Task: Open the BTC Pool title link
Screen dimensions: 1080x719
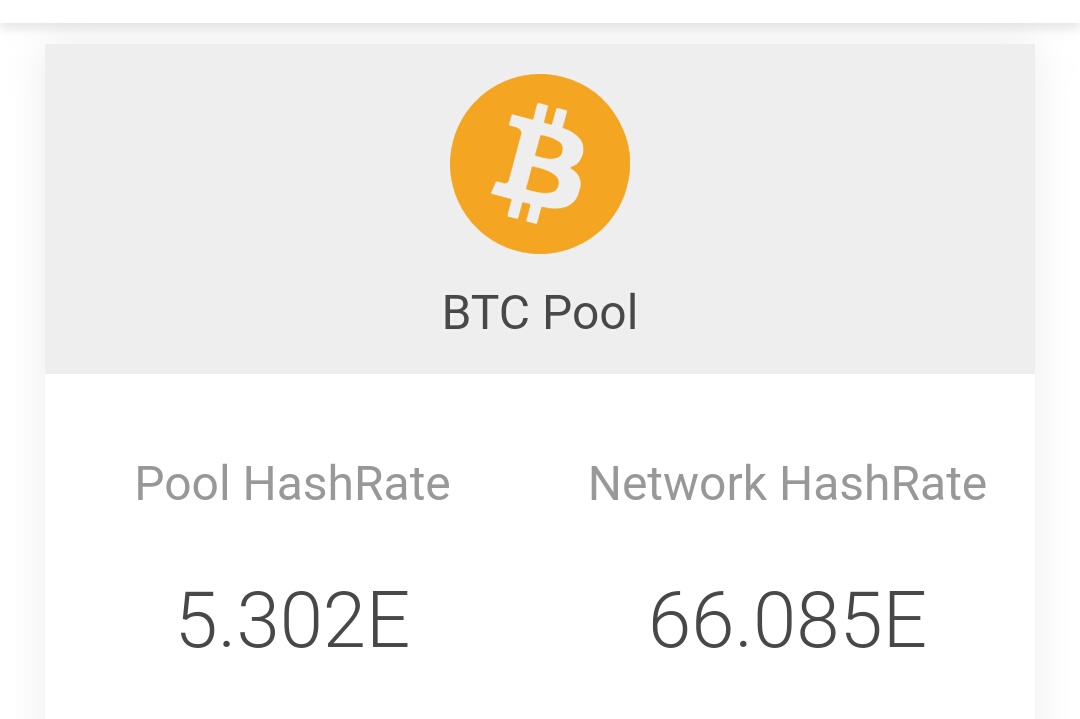Action: [540, 313]
